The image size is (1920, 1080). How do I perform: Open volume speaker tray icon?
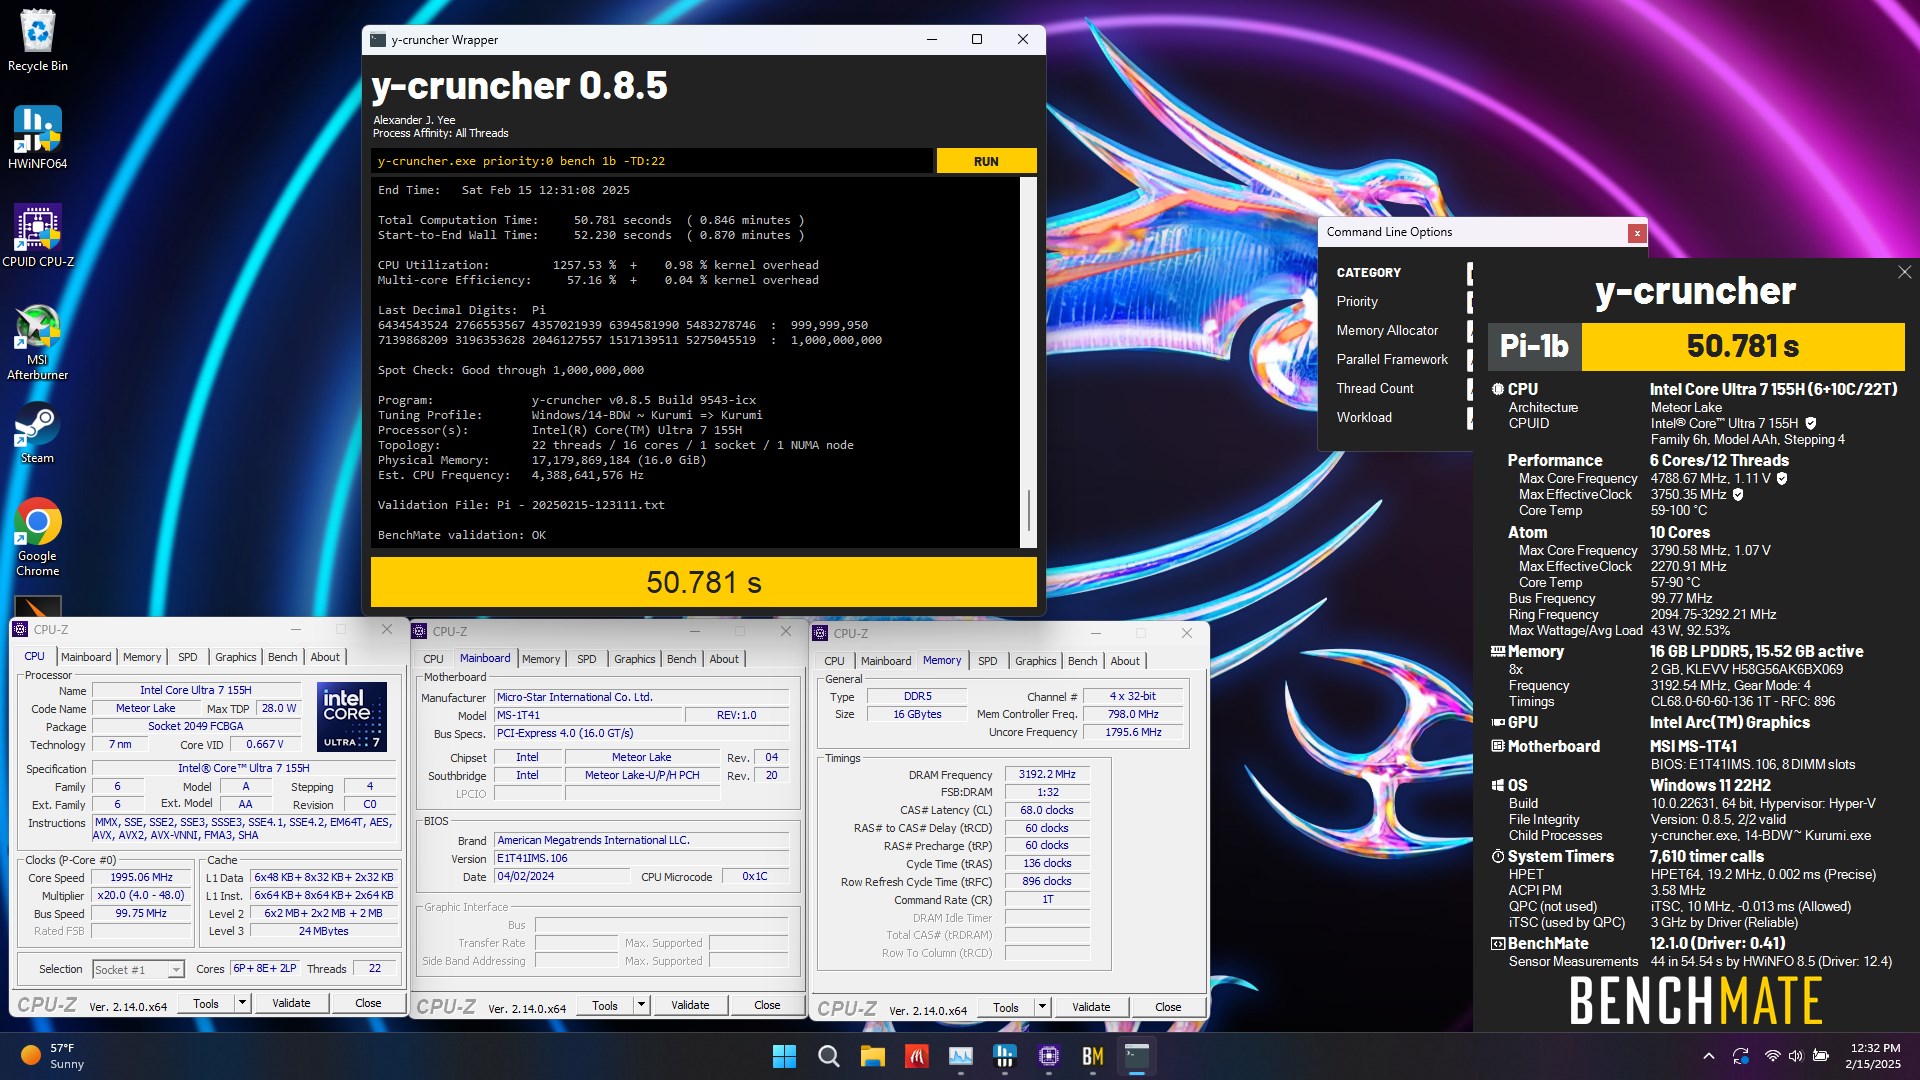(x=1796, y=1056)
